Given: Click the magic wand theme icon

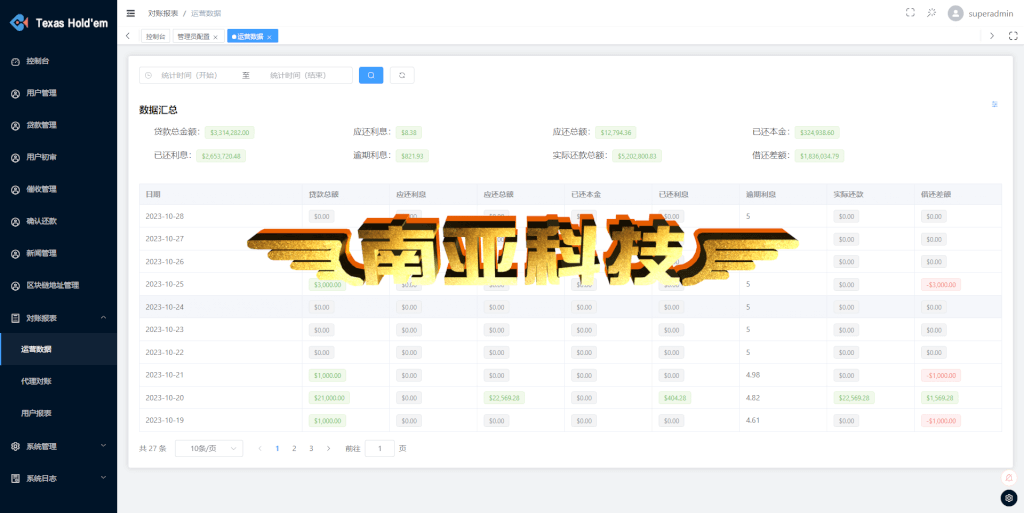Looking at the screenshot, I should [932, 12].
